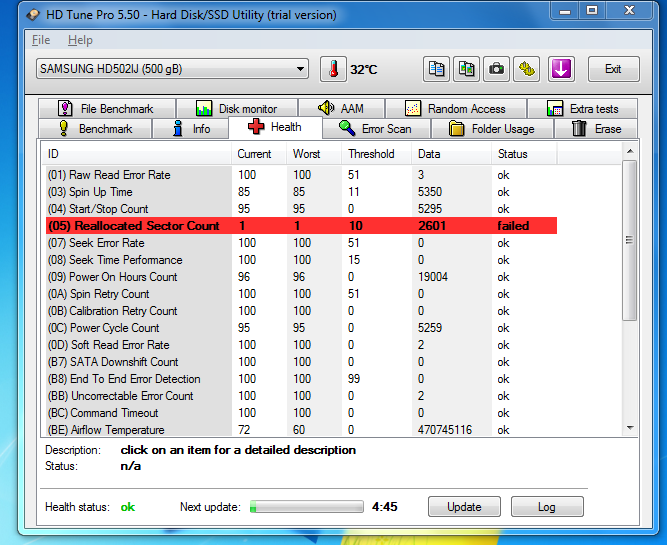This screenshot has height=545, width=667.
Task: Select the (B7) SATA Downshift Count row
Action: 301,362
